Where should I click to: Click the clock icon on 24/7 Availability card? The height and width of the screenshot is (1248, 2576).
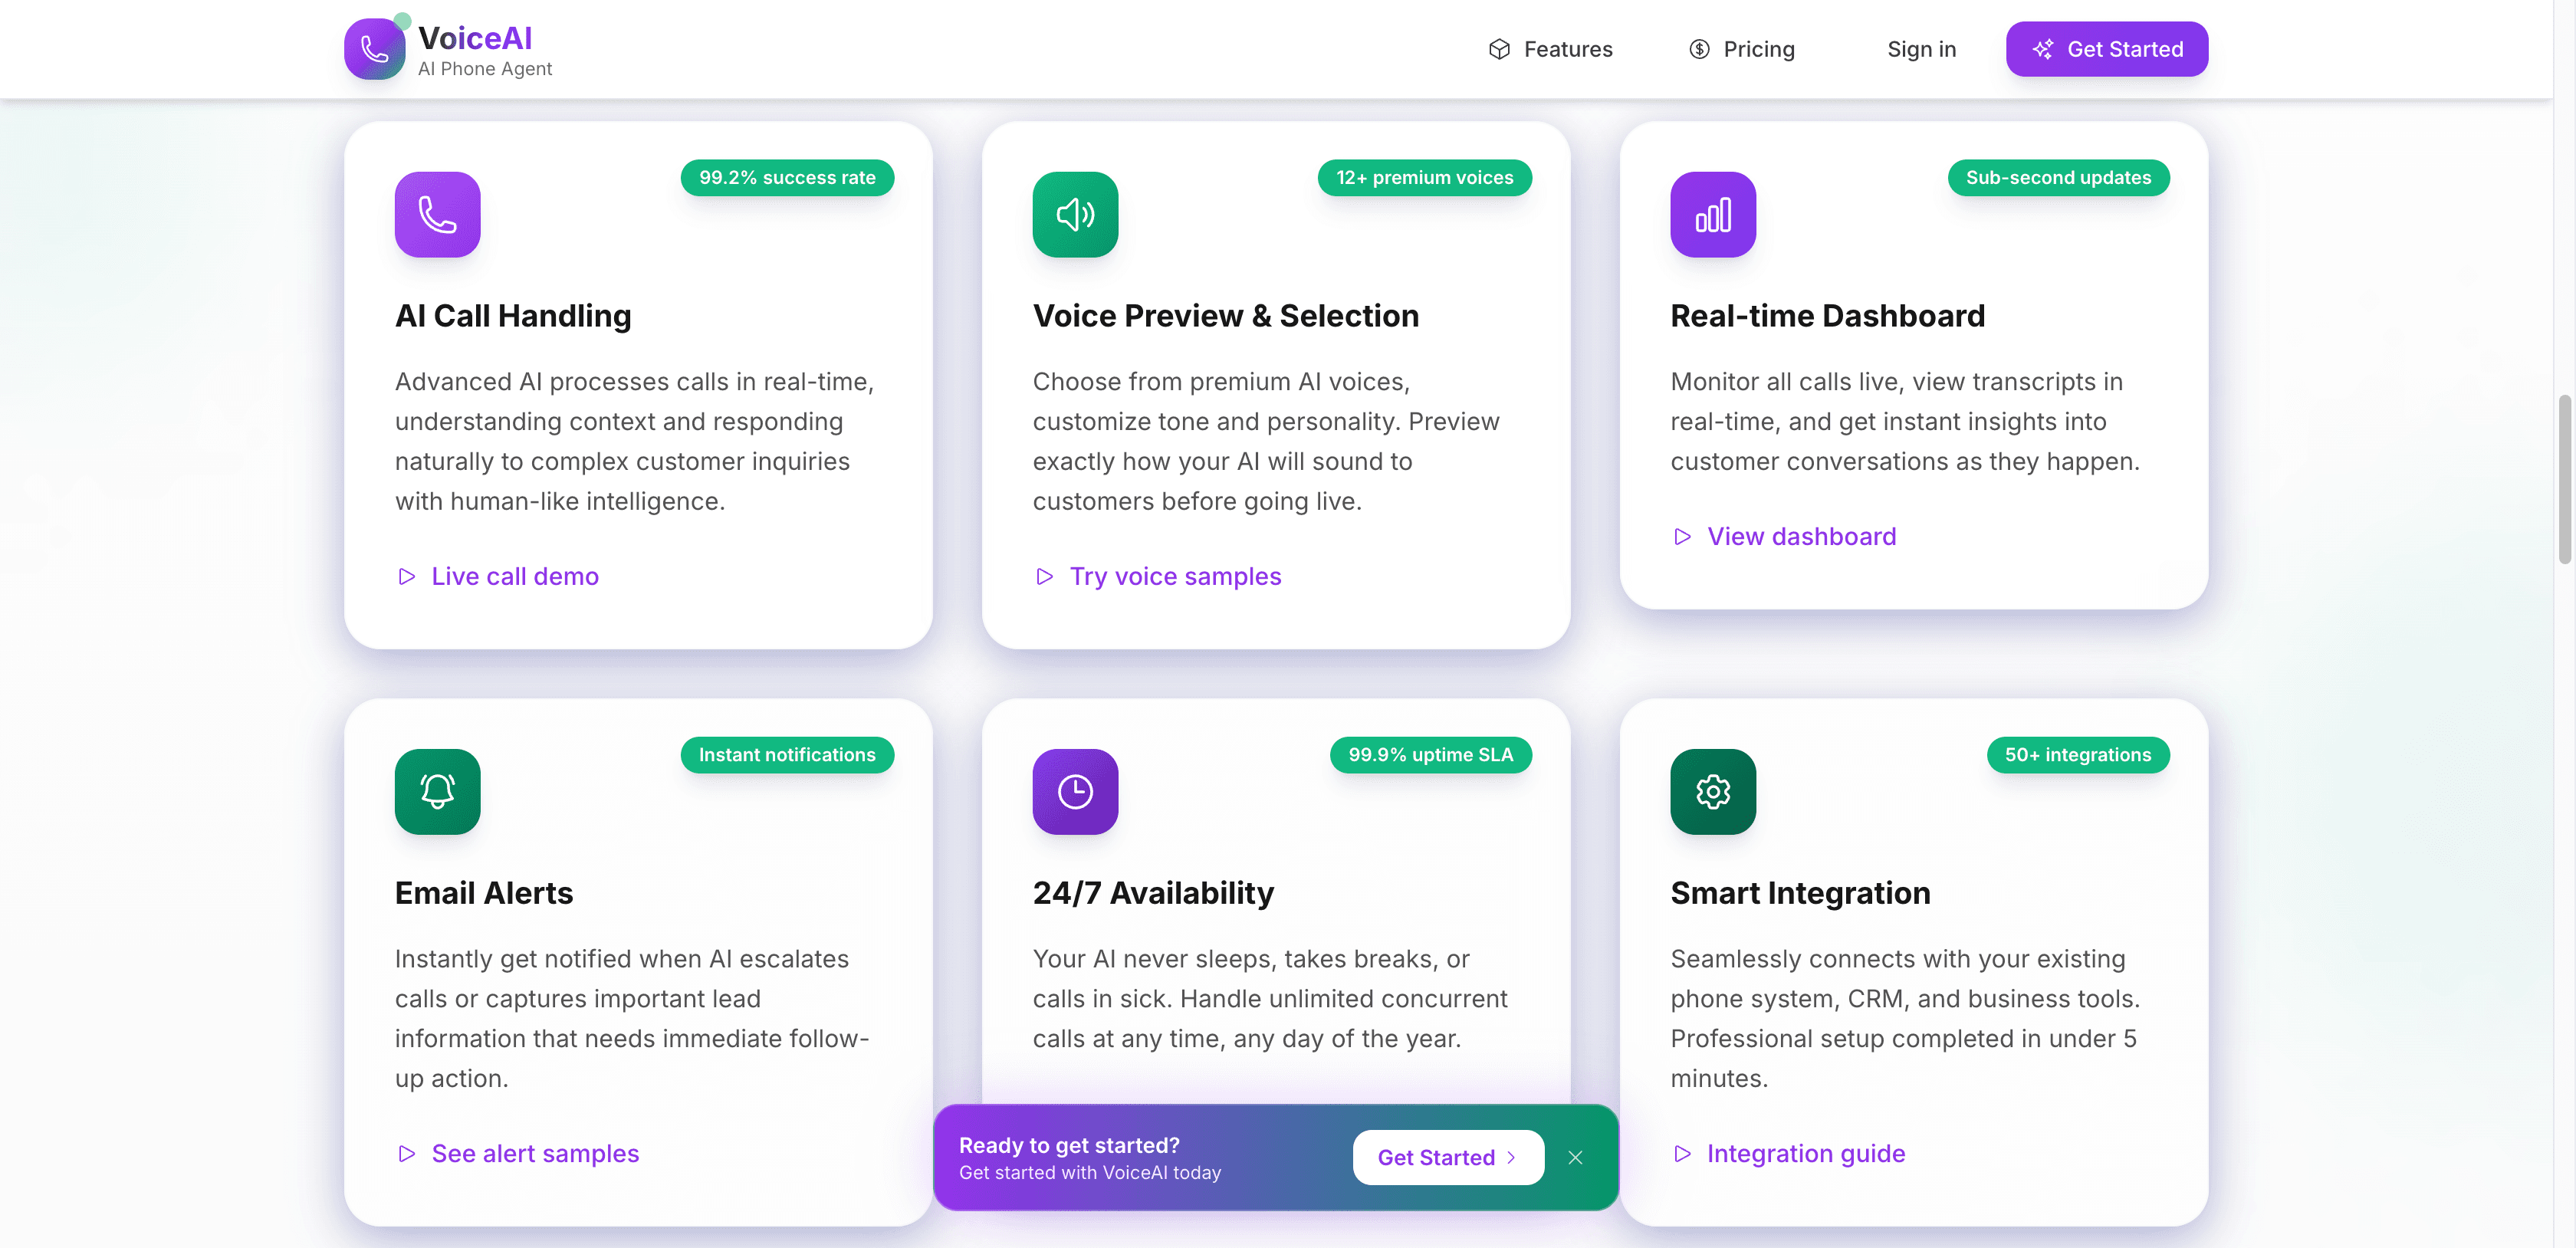pyautogui.click(x=1075, y=791)
